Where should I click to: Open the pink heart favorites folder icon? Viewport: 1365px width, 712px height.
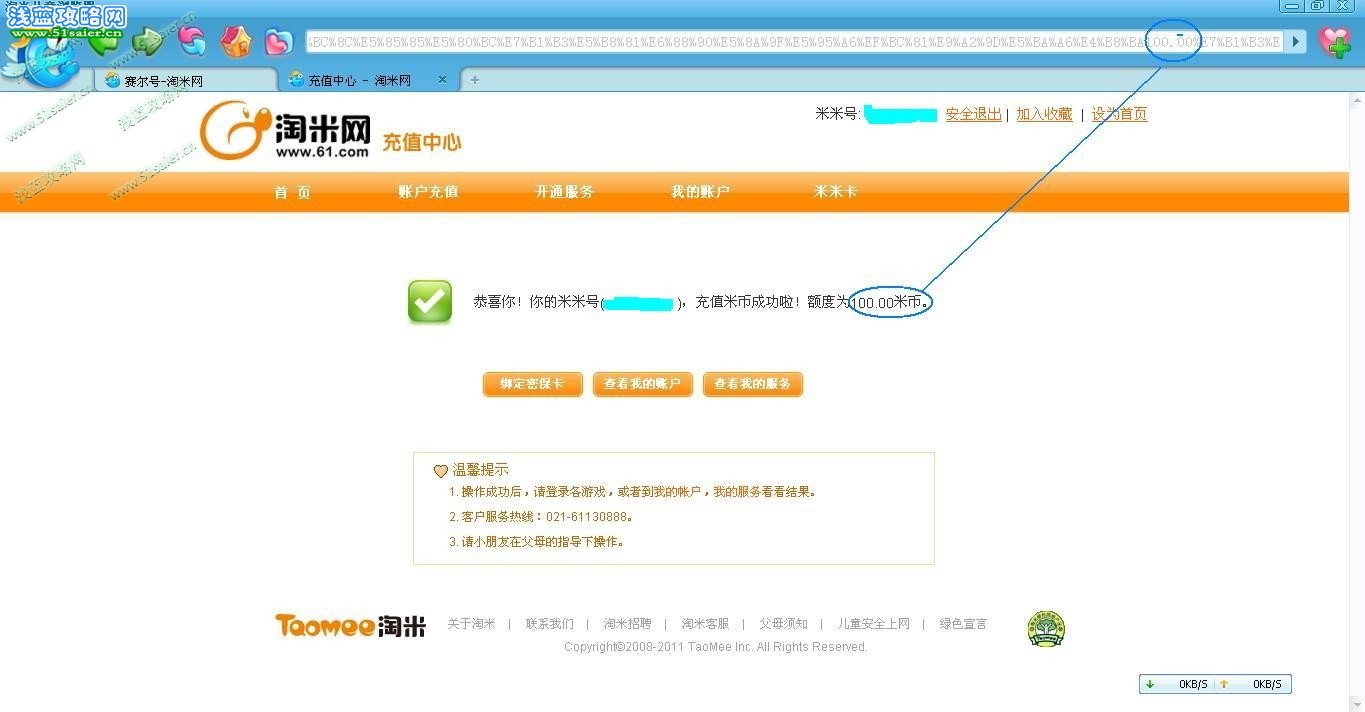click(x=278, y=42)
